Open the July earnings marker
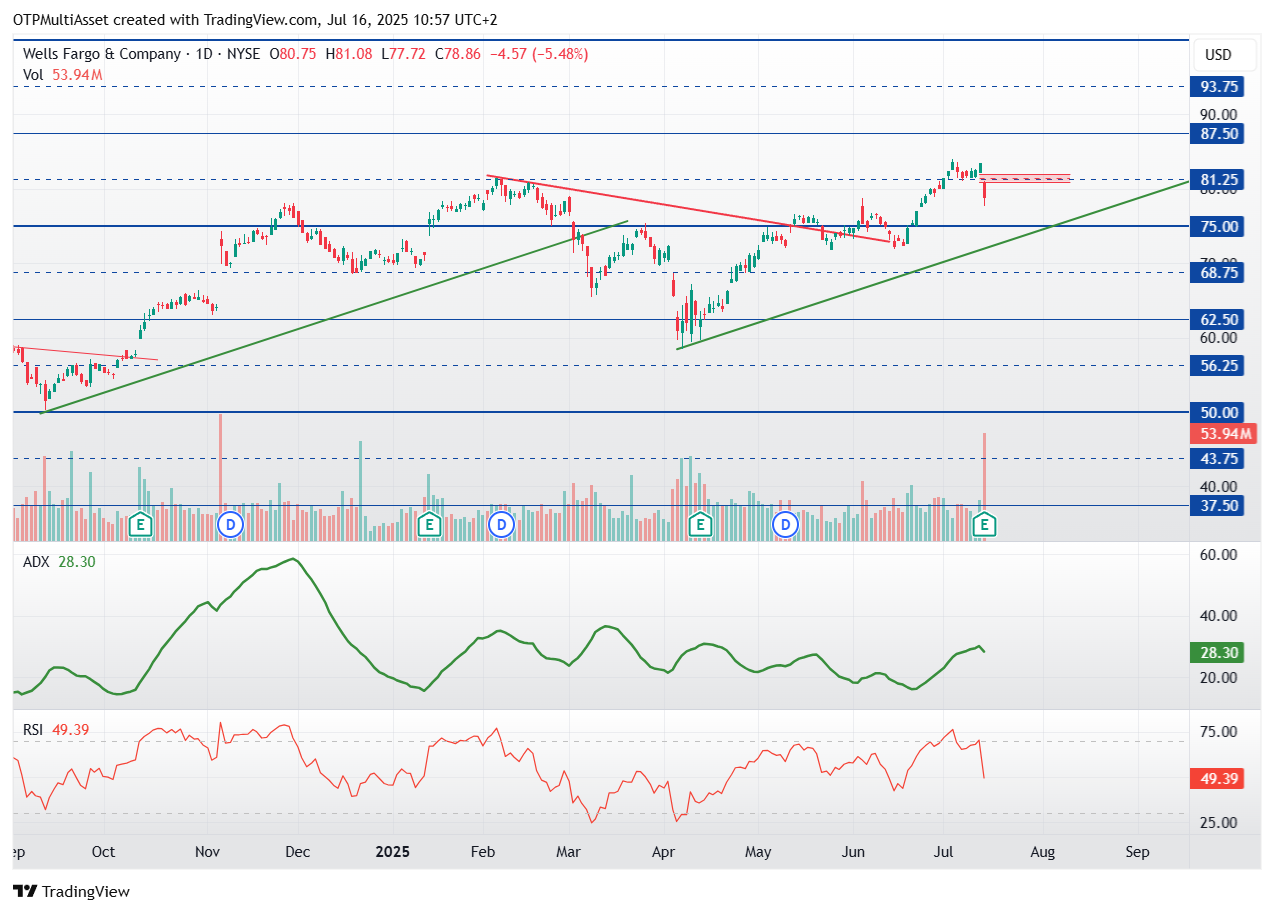1274x913 pixels. tap(985, 524)
